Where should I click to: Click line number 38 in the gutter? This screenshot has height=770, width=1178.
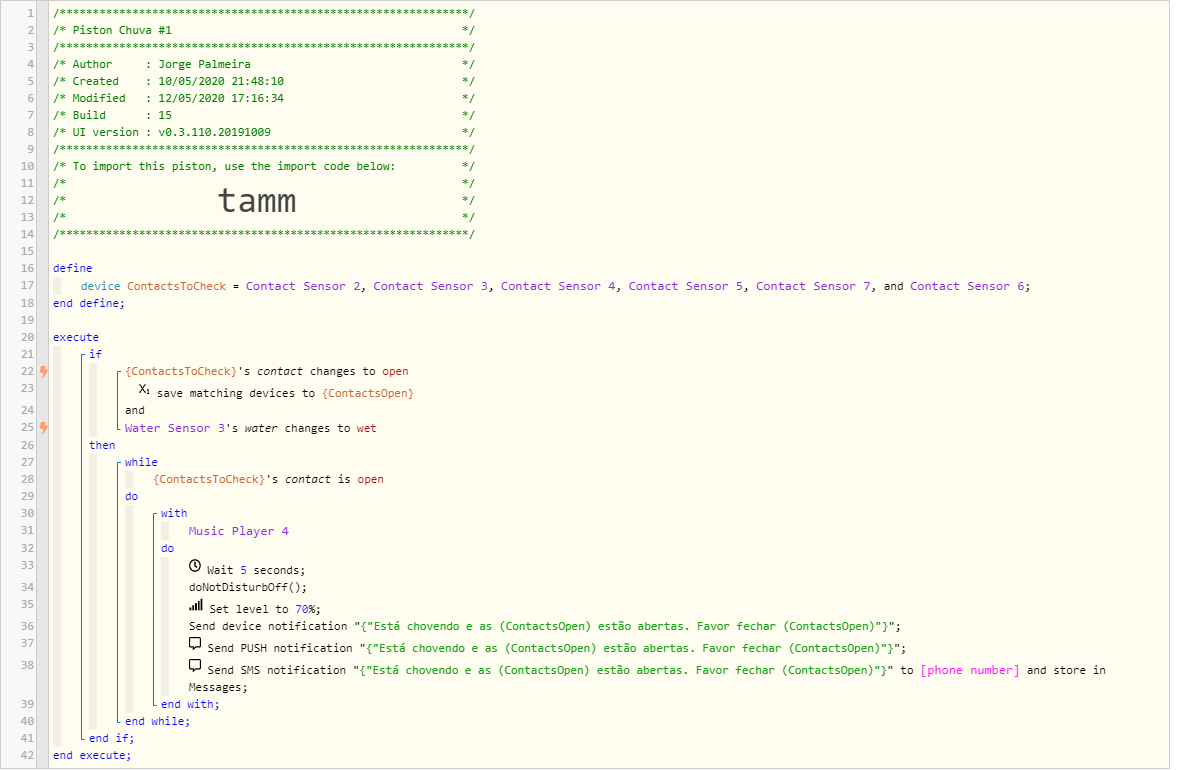coord(27,666)
